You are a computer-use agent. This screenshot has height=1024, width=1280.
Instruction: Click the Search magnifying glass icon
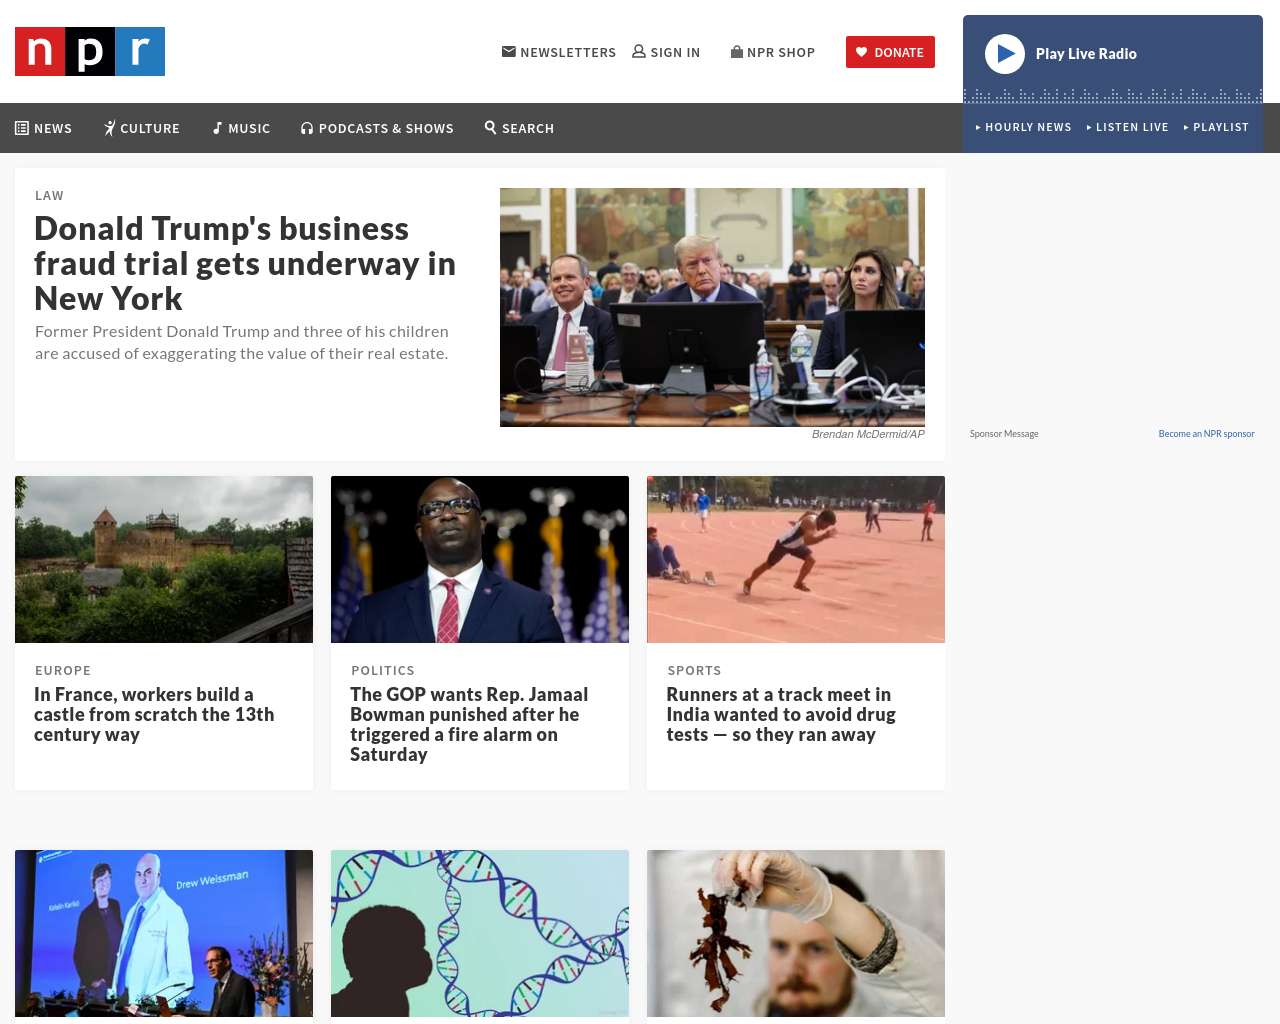(x=491, y=127)
